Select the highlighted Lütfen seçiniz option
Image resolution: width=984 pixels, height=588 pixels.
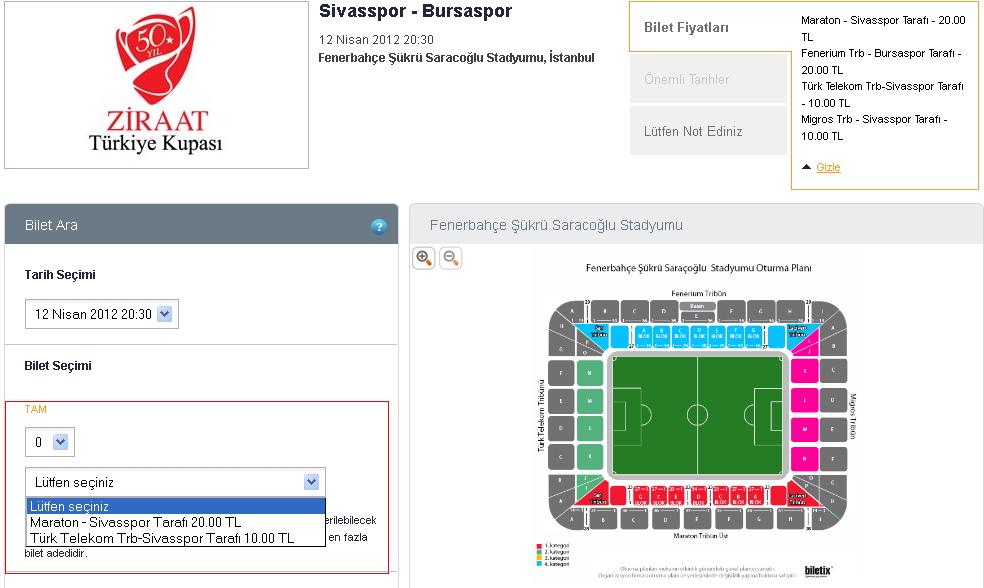pyautogui.click(x=176, y=506)
